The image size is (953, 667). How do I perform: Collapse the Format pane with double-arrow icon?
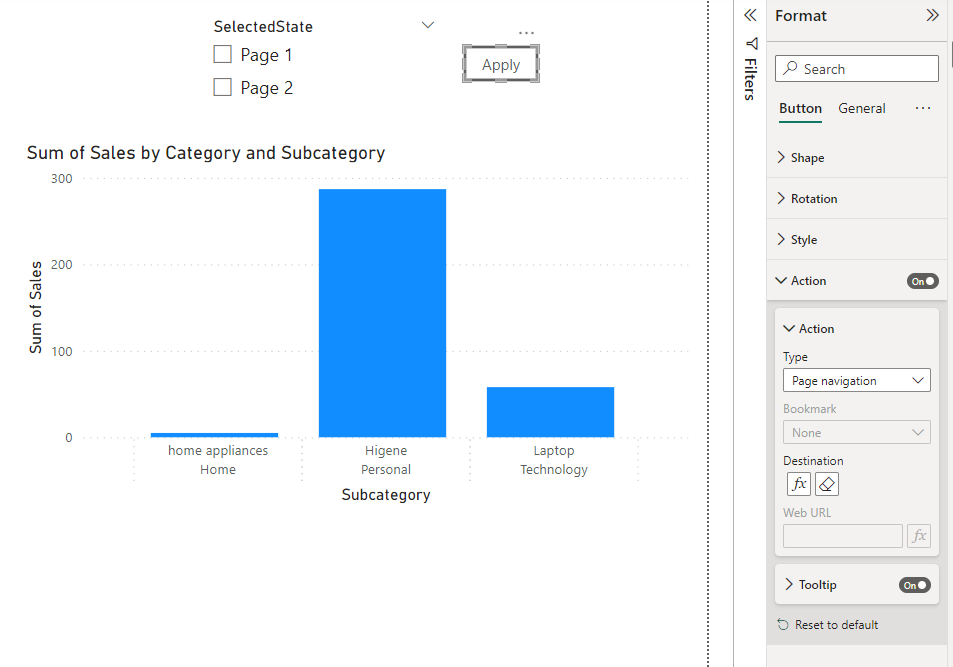pyautogui.click(x=932, y=15)
